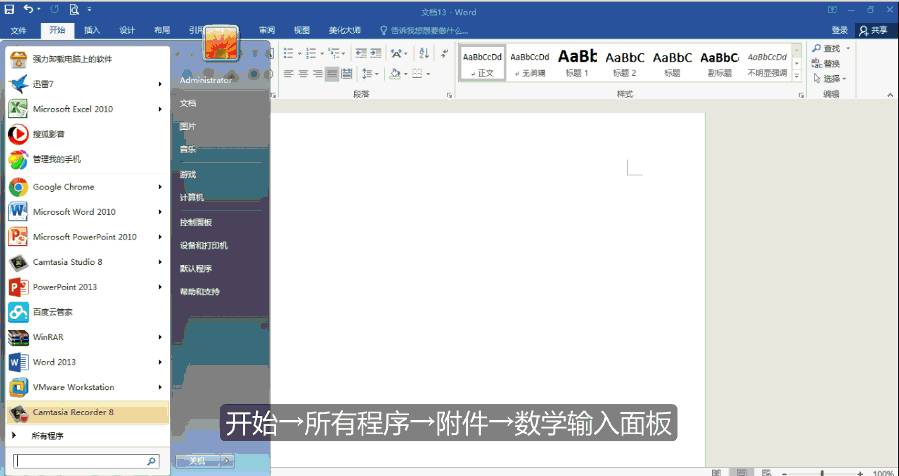This screenshot has height=476, width=899.
Task: Select the 正文 style
Action: click(482, 63)
